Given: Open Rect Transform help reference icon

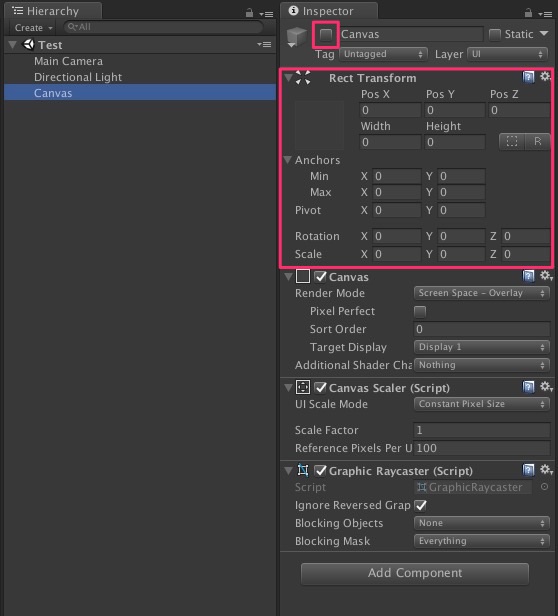Looking at the screenshot, I should pos(528,77).
